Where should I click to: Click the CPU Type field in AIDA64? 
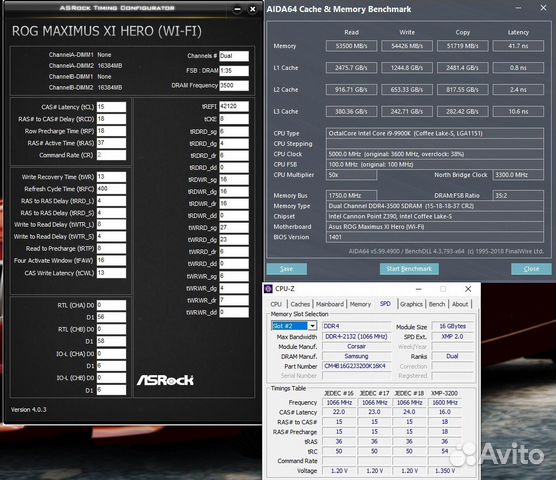[x=435, y=133]
